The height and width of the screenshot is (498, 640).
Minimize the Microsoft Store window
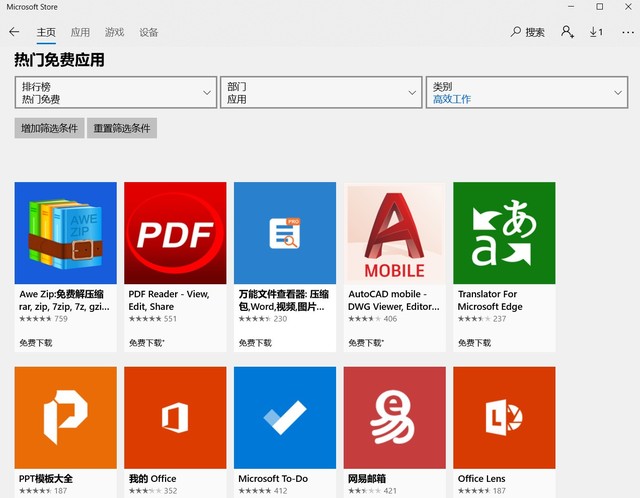[x=571, y=7]
